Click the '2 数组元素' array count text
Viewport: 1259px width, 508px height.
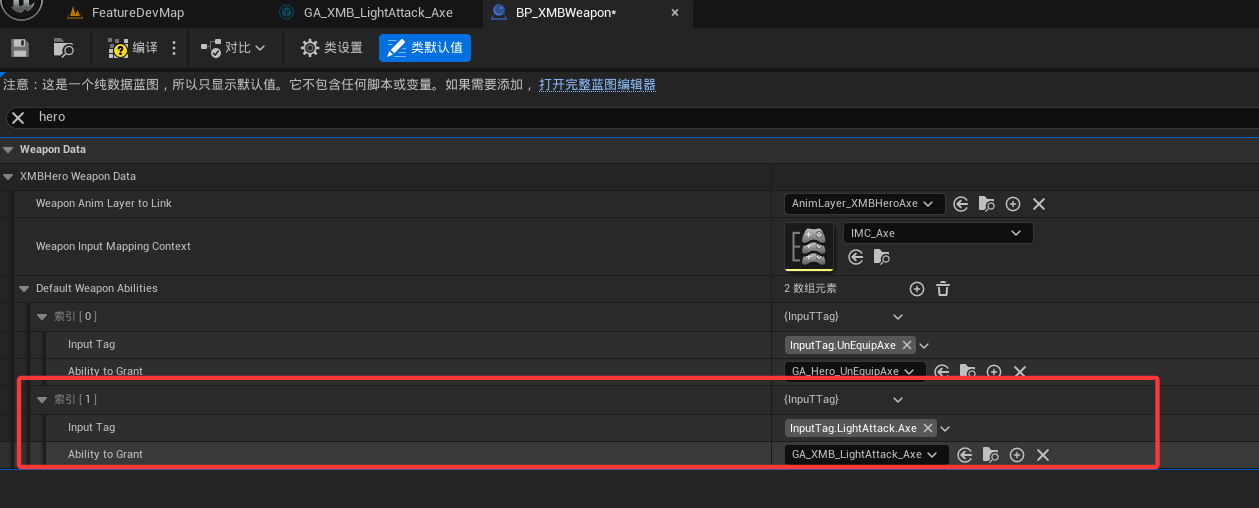click(x=810, y=288)
